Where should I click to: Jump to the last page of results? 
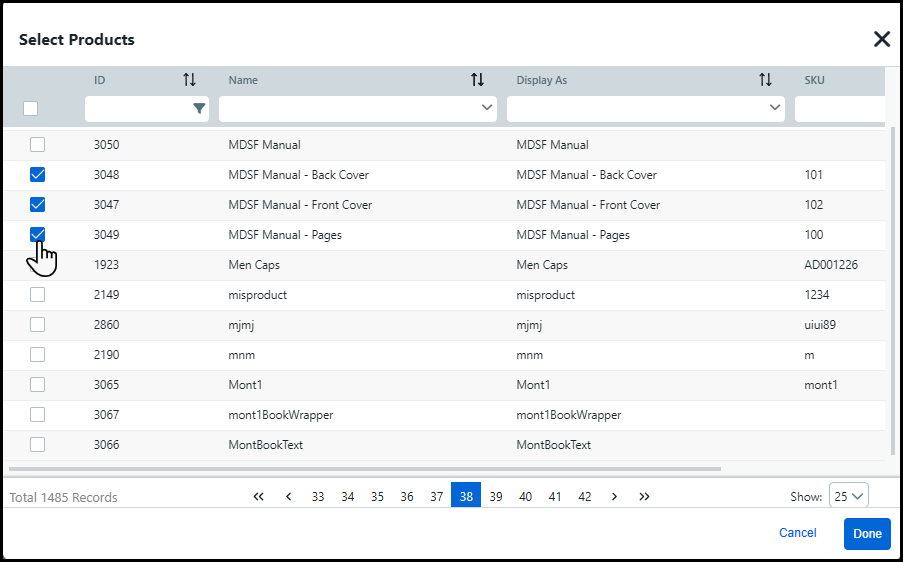[x=644, y=496]
